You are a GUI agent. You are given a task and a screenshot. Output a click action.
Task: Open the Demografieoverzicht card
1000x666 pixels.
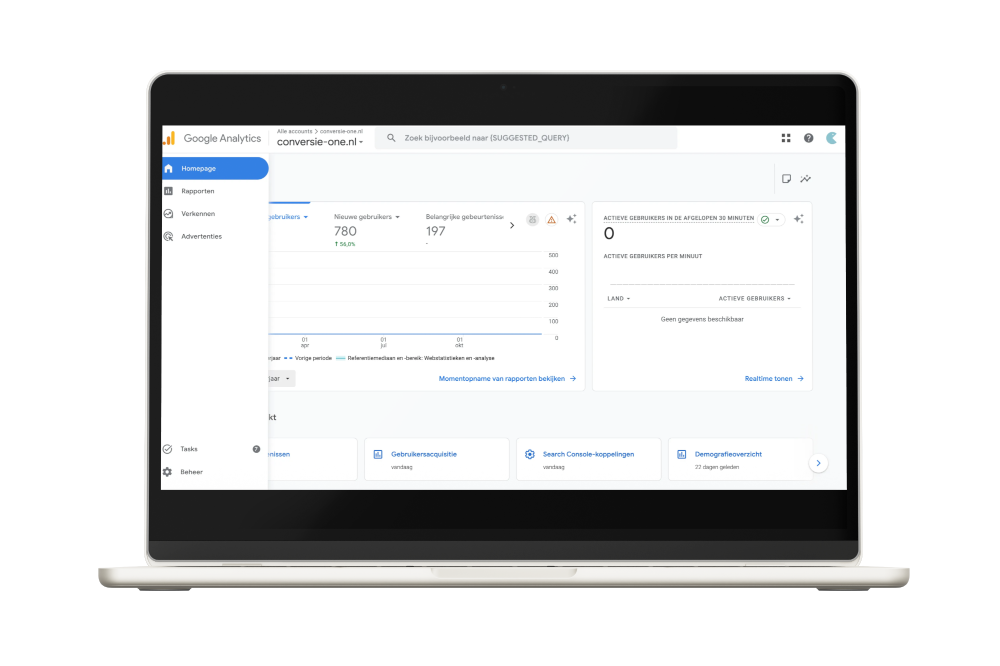[x=740, y=459]
